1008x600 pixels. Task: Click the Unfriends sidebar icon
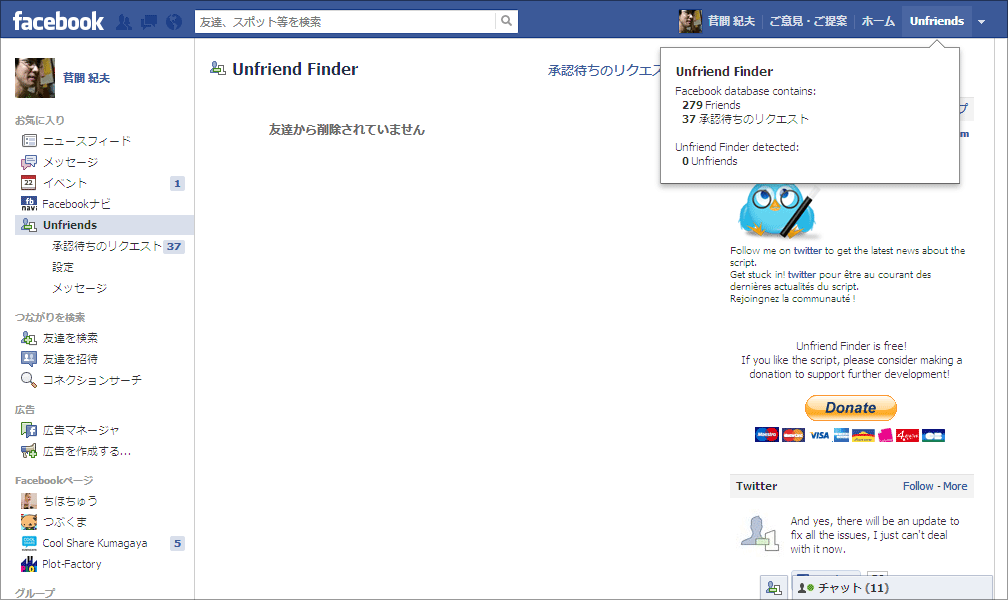pyautogui.click(x=29, y=225)
